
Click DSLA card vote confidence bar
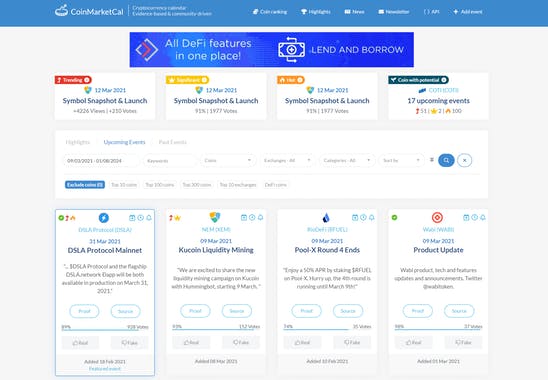point(105,330)
